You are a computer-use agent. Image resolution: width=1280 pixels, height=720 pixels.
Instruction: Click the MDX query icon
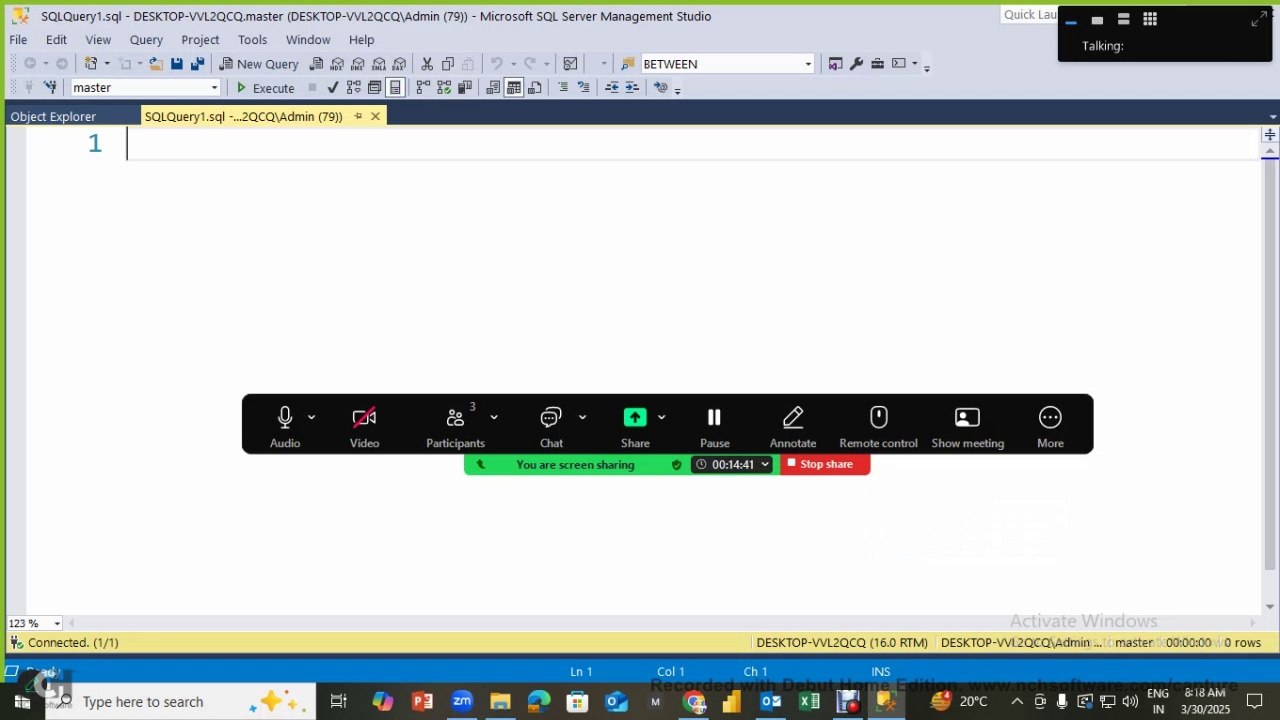click(337, 64)
